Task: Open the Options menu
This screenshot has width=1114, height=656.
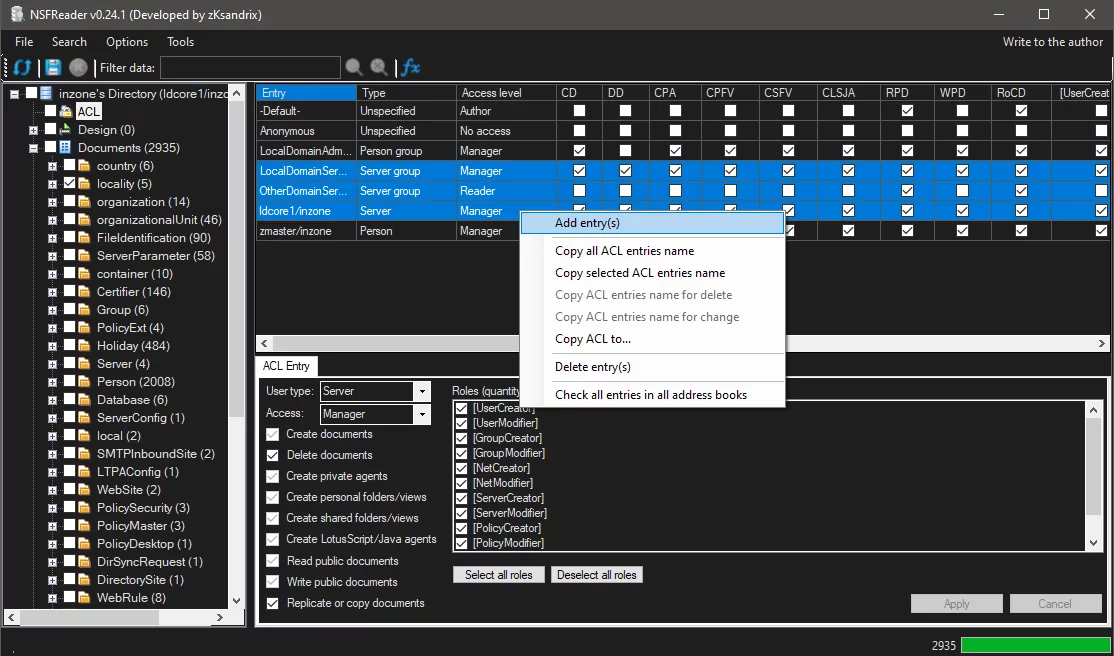Action: [127, 42]
